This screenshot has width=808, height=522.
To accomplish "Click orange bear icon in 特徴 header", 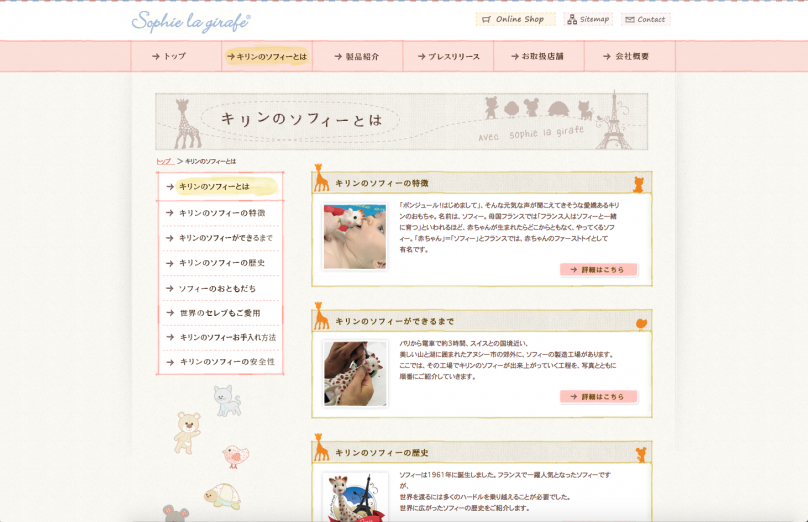I will [638, 184].
